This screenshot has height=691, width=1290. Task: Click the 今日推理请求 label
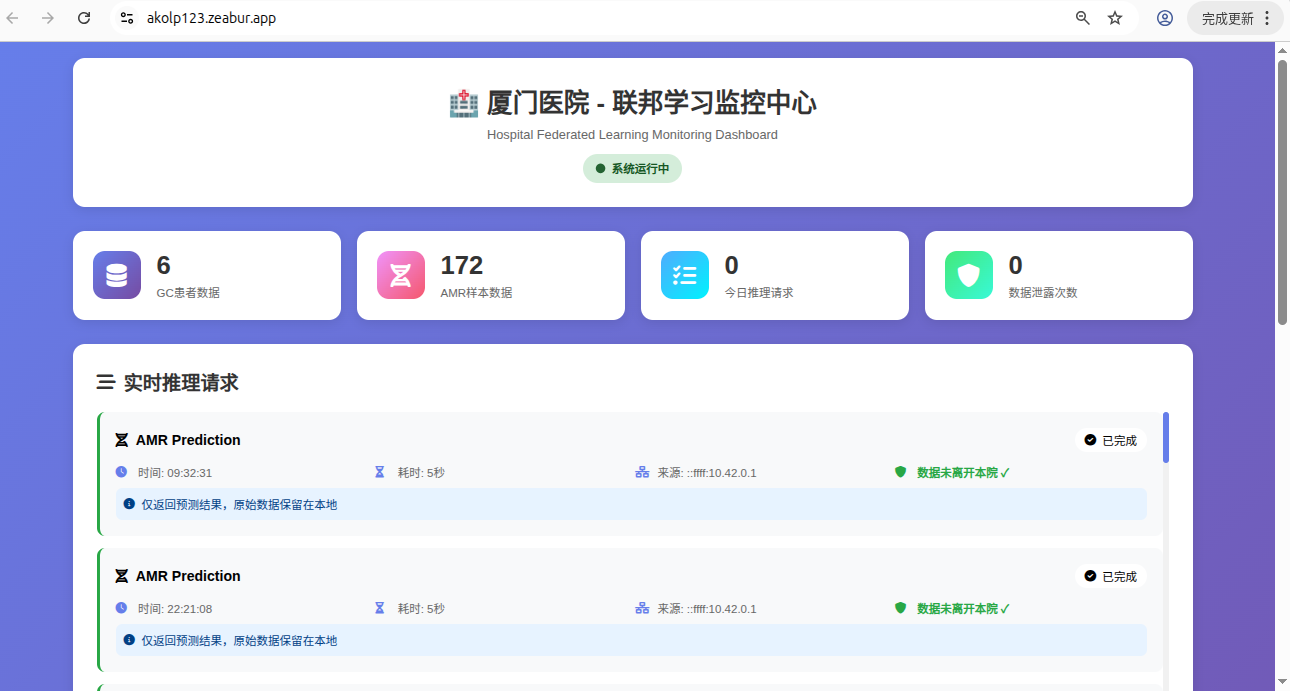coord(759,293)
